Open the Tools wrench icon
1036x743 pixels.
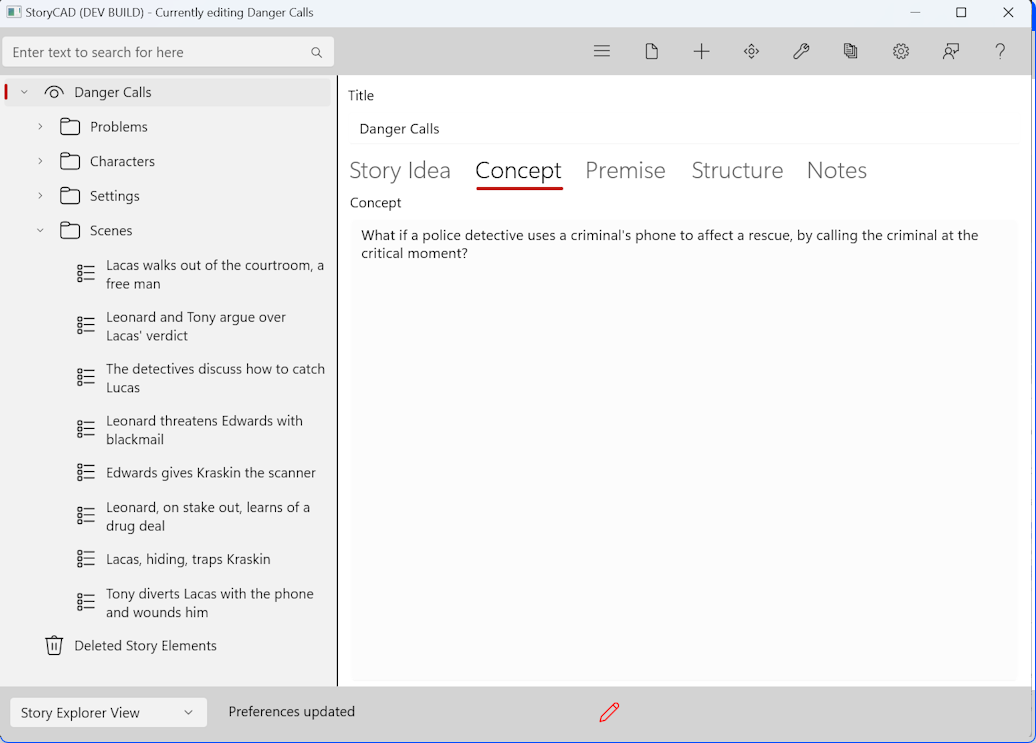point(801,52)
